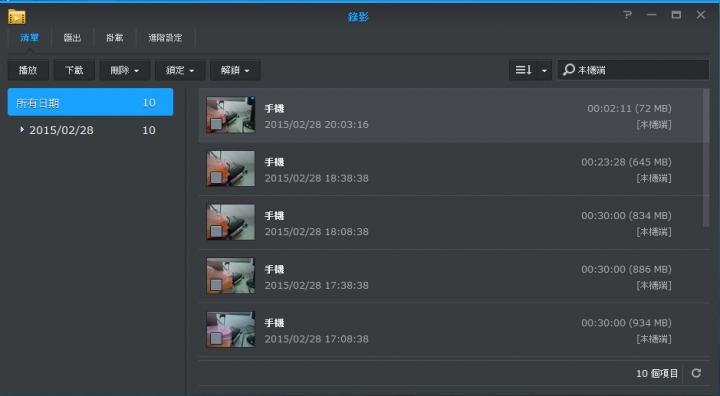
Task: Click the timestamp 2015/02/28 20:03:16
Action: [316, 124]
